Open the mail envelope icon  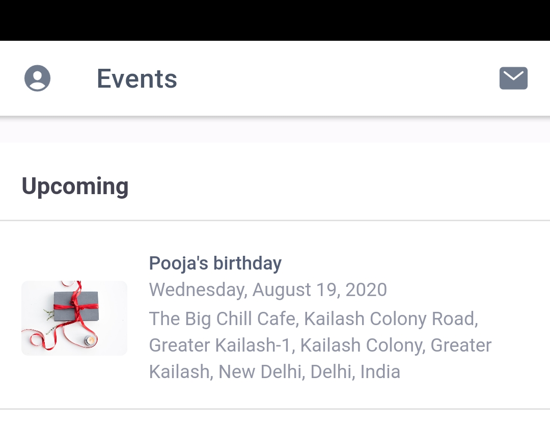click(x=513, y=78)
